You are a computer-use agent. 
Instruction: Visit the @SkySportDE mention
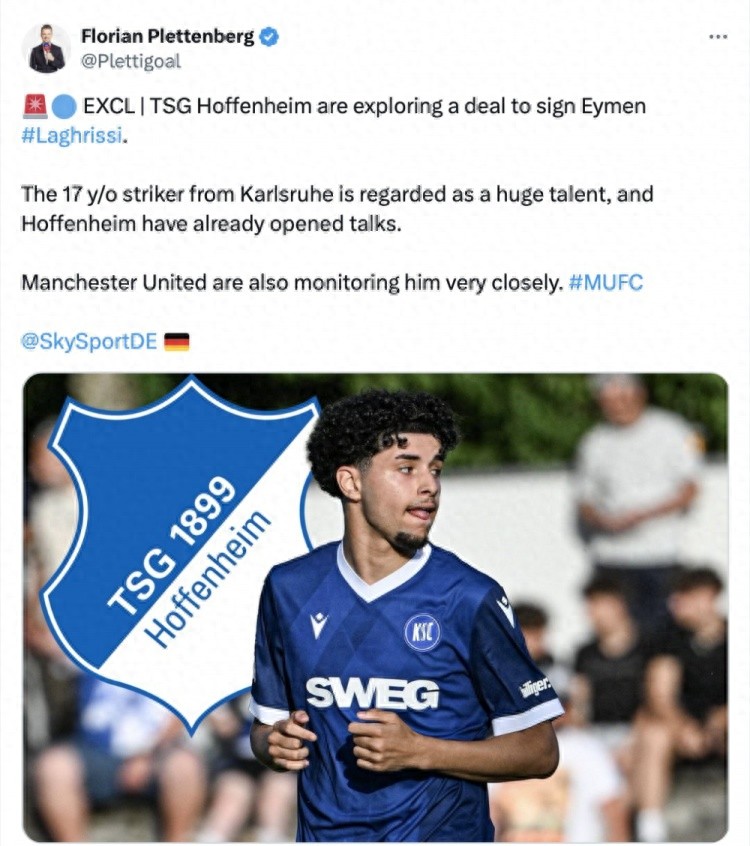89,341
